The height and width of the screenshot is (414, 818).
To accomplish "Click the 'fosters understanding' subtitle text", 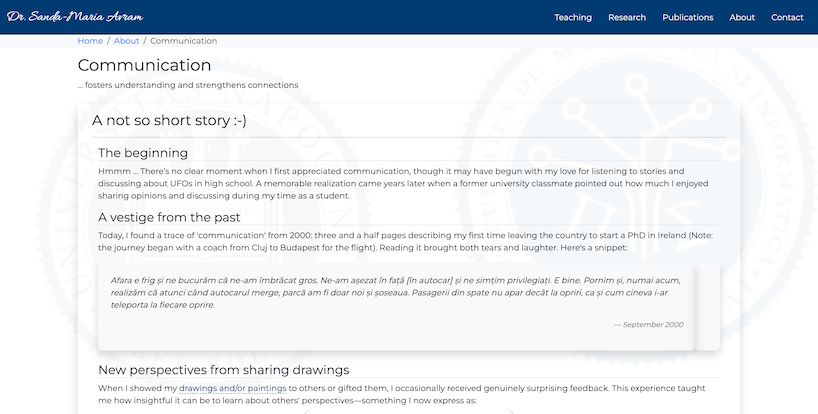I will coord(188,85).
